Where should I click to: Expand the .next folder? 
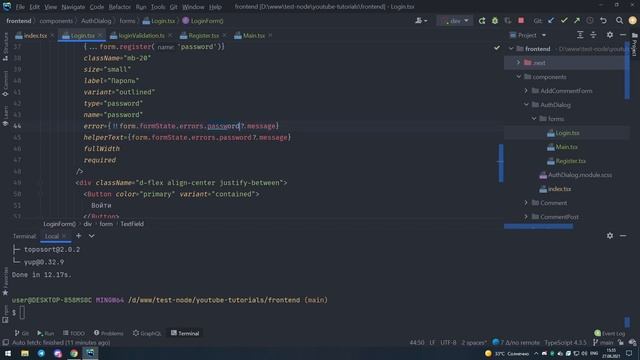(x=518, y=62)
